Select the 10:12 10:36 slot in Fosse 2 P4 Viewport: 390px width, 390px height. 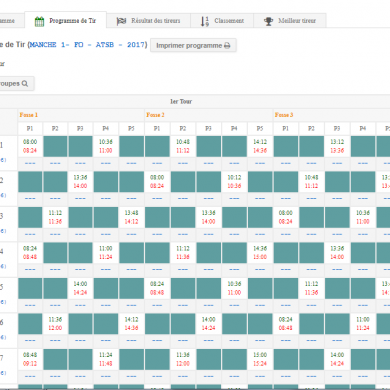pyautogui.click(x=234, y=182)
